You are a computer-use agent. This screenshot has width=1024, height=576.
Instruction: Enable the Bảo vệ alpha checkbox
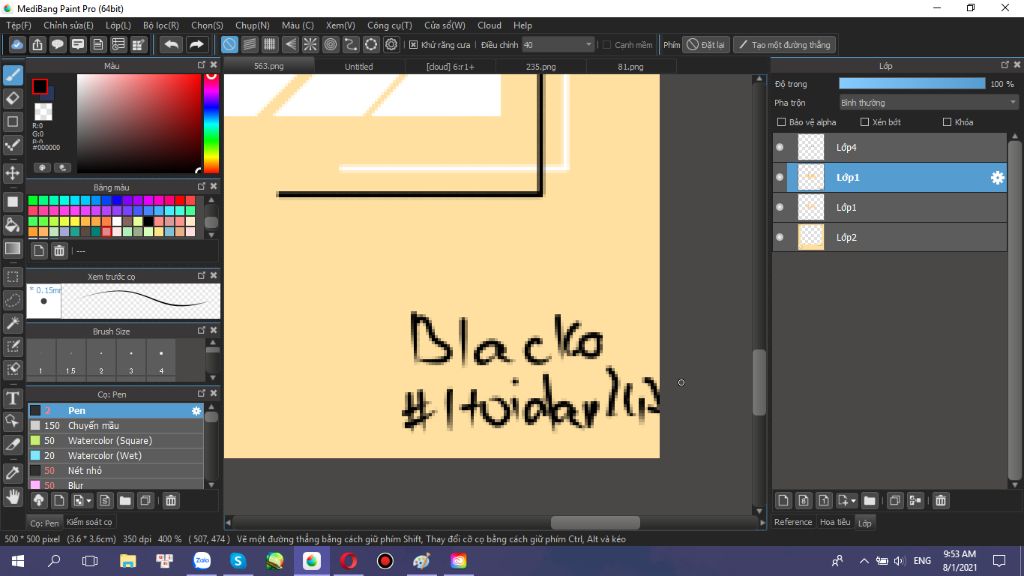coord(781,122)
